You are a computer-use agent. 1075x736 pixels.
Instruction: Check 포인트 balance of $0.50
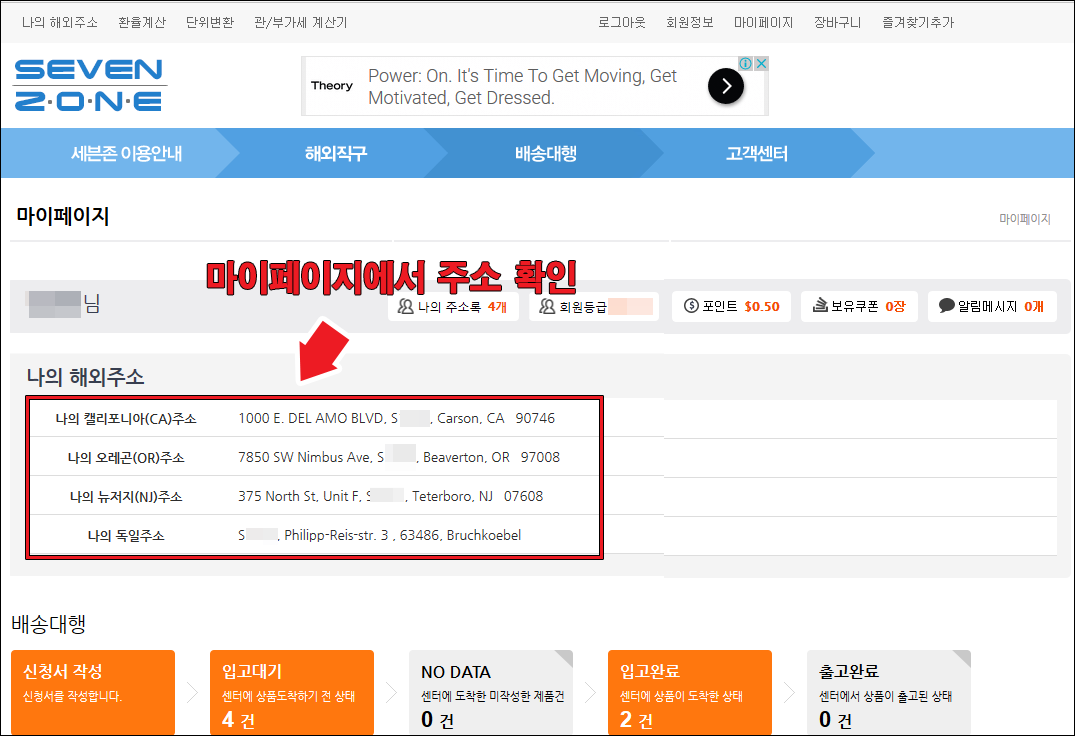coord(731,307)
